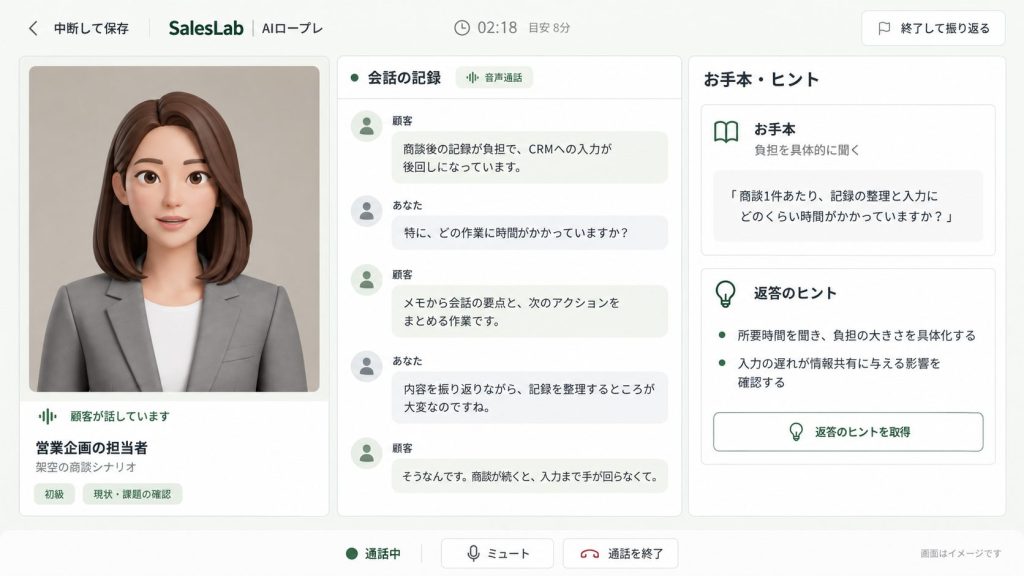Click the お手本・ヒント panel heading

(761, 80)
